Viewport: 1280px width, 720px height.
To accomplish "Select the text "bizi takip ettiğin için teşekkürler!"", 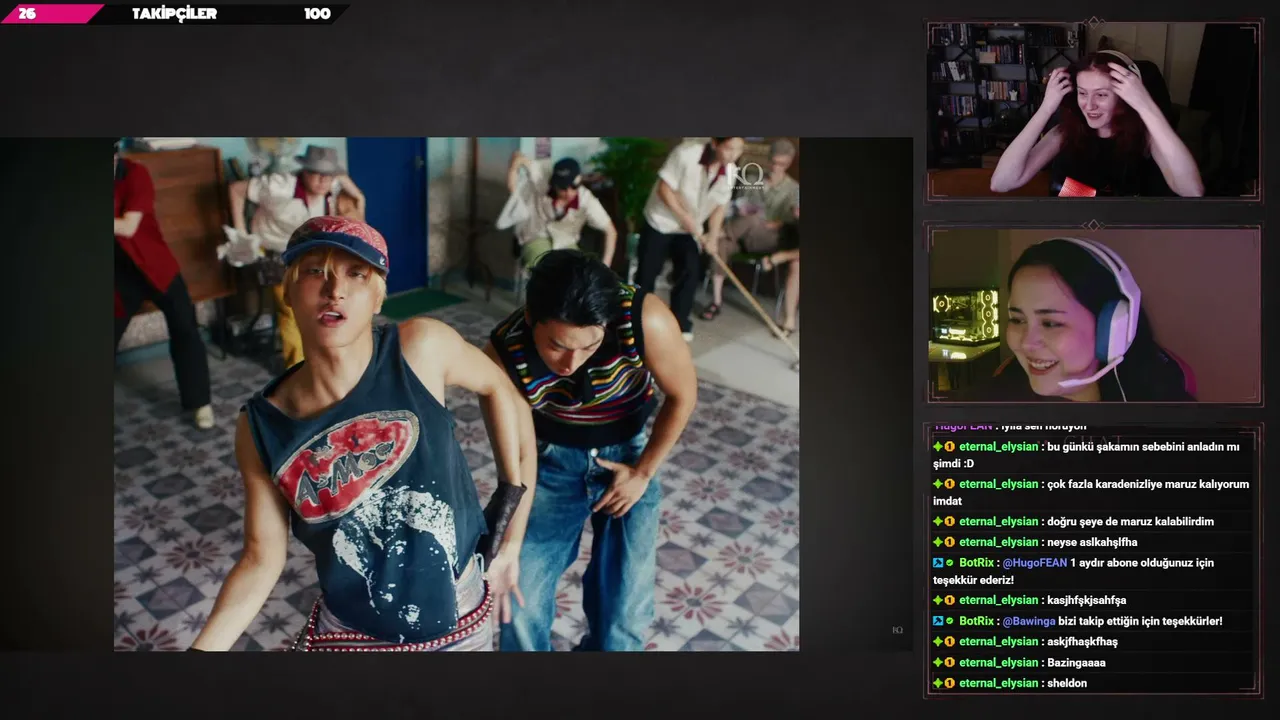I will 1141,621.
